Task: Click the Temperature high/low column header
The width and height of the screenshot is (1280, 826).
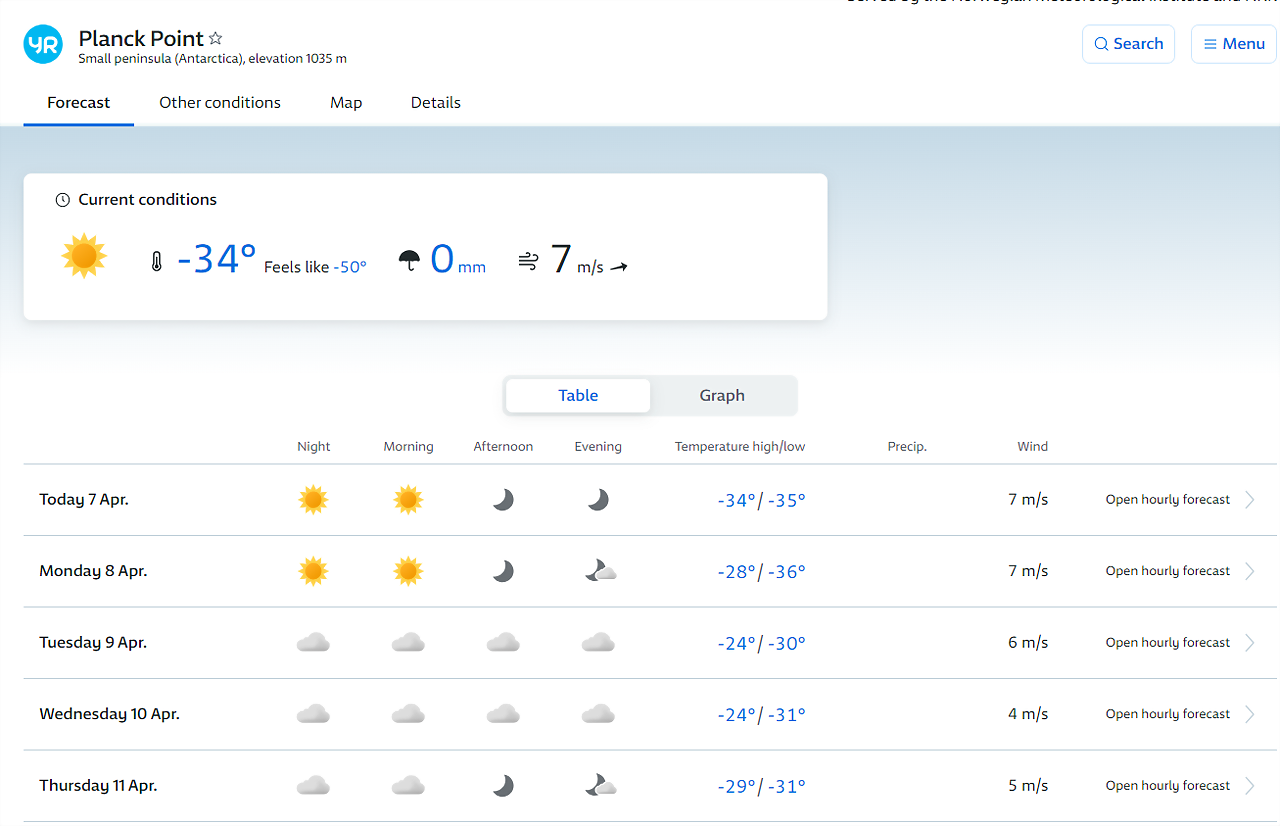Action: (x=740, y=447)
